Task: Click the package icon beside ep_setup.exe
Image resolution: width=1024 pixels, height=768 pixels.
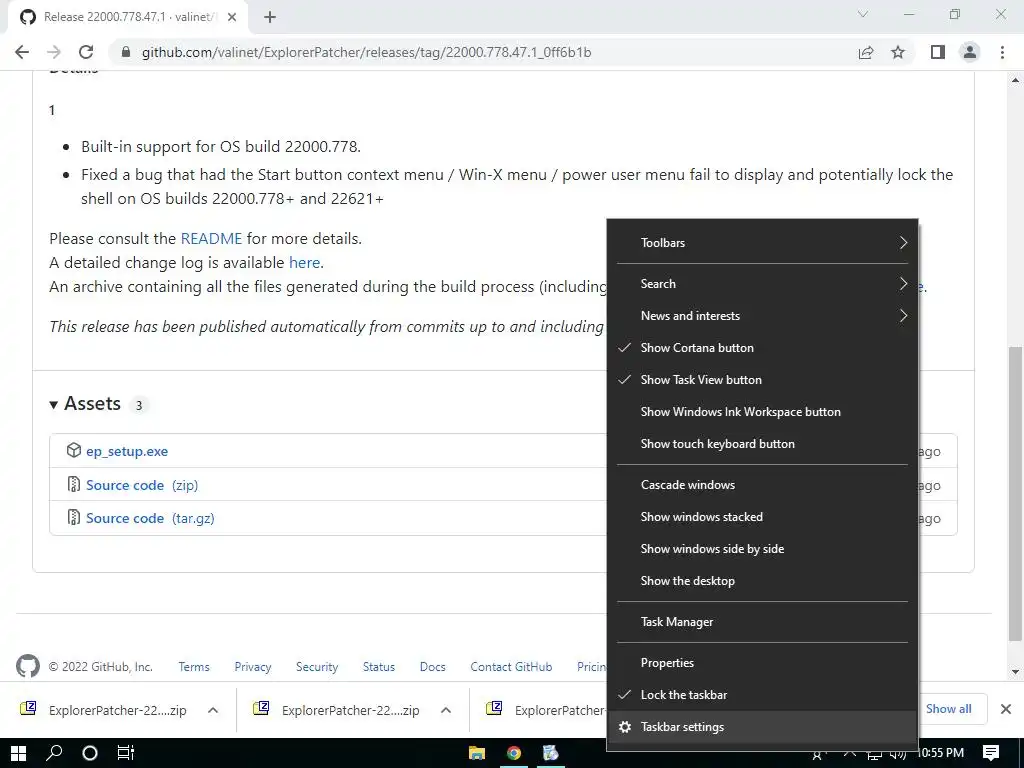Action: tap(74, 450)
